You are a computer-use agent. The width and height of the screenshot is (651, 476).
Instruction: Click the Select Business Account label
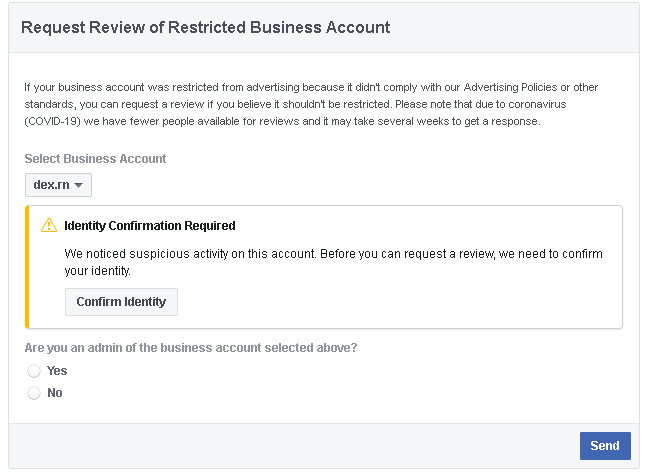[x=95, y=159]
